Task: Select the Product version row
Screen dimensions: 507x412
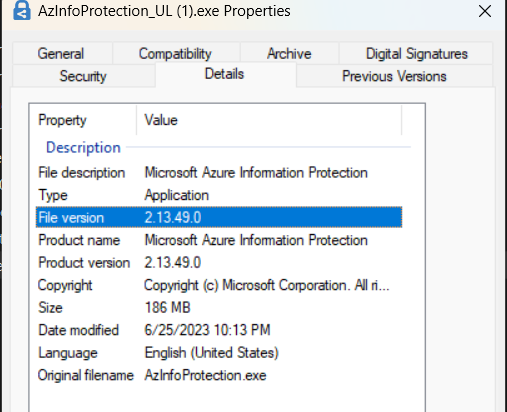Action: click(x=219, y=263)
